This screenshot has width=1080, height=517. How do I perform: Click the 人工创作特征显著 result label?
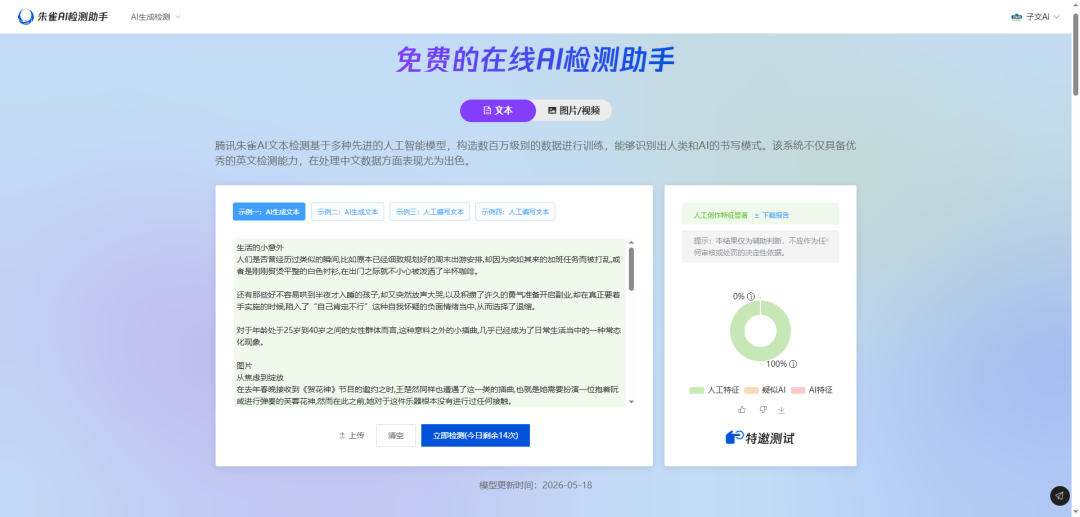point(720,215)
